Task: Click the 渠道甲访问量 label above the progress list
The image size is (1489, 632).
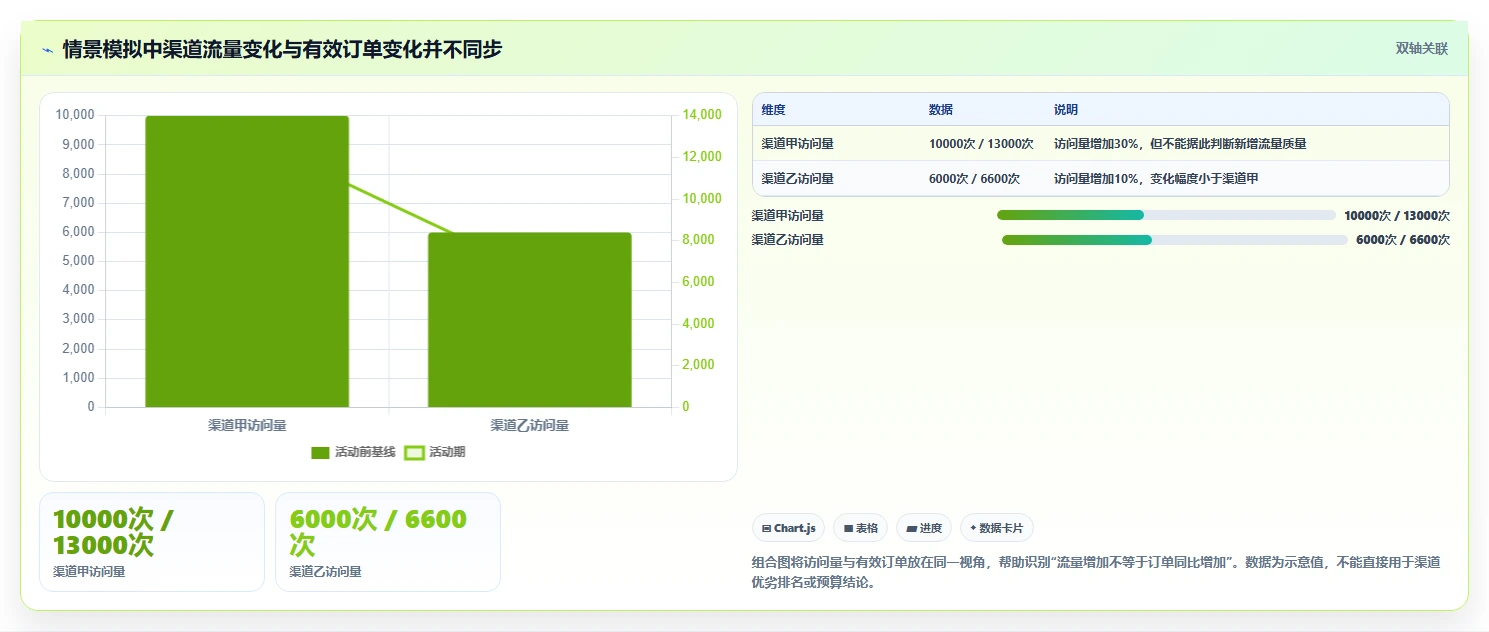Action: coord(788,216)
